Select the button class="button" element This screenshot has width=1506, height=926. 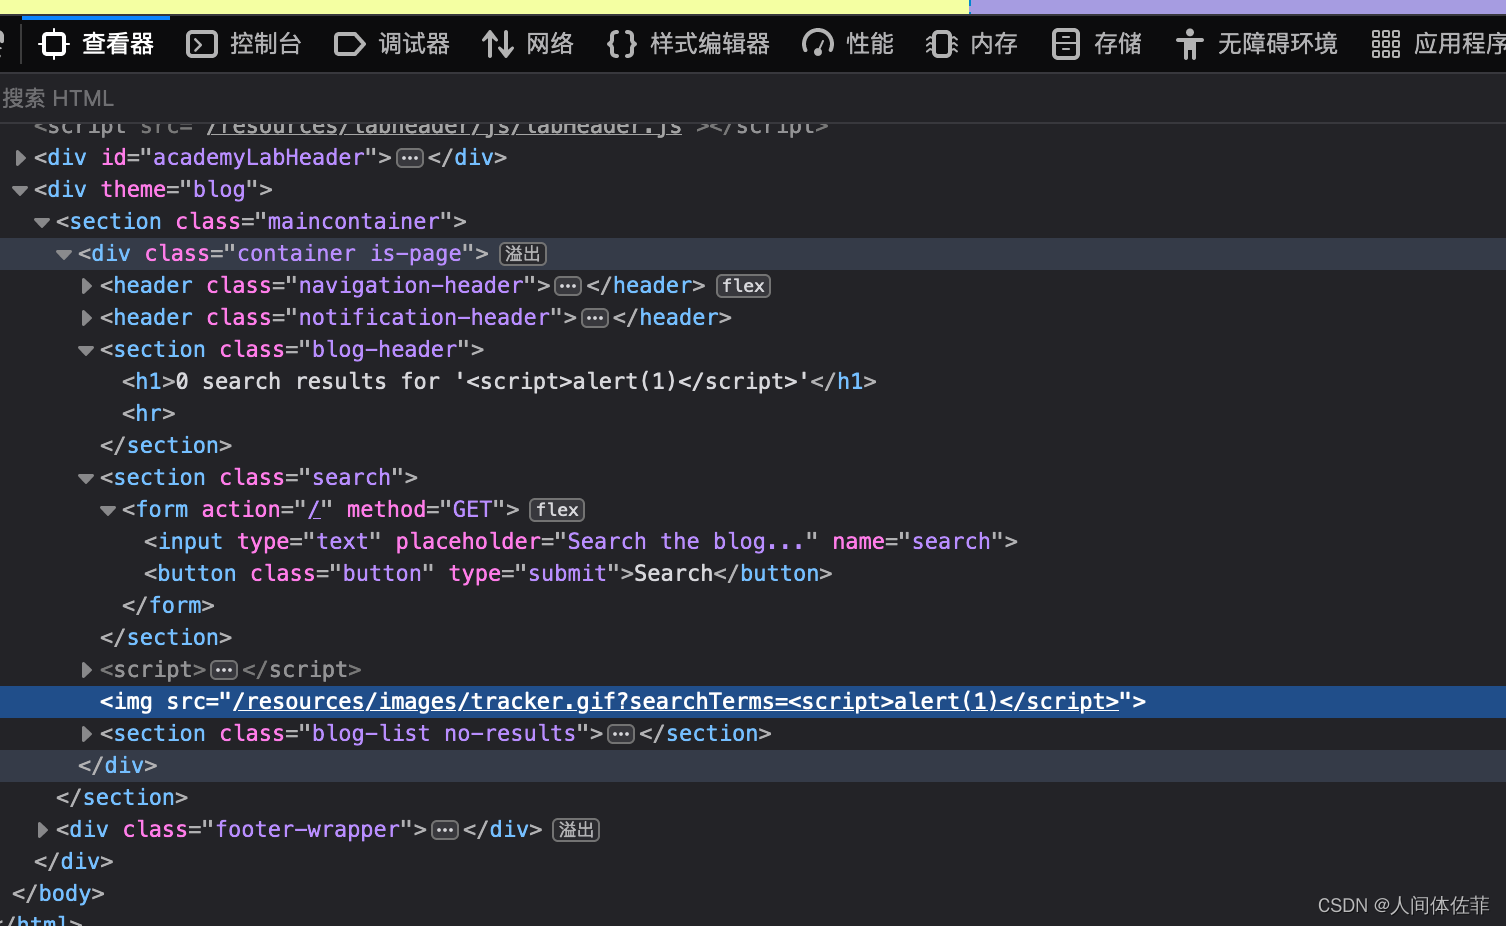tap(488, 574)
